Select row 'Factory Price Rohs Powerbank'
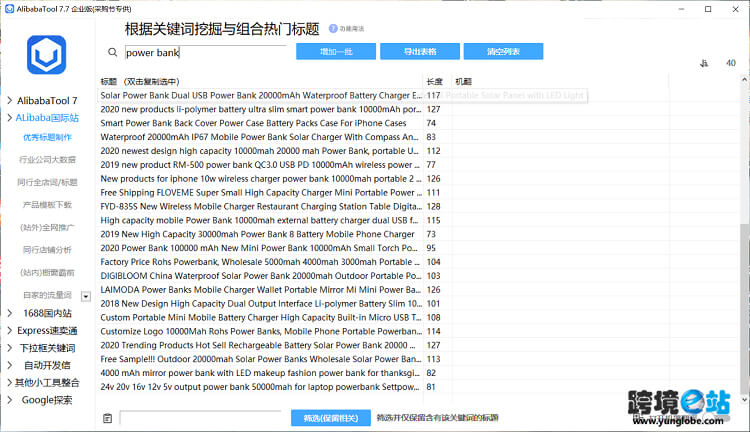The width and height of the screenshot is (750, 432). tap(261, 262)
